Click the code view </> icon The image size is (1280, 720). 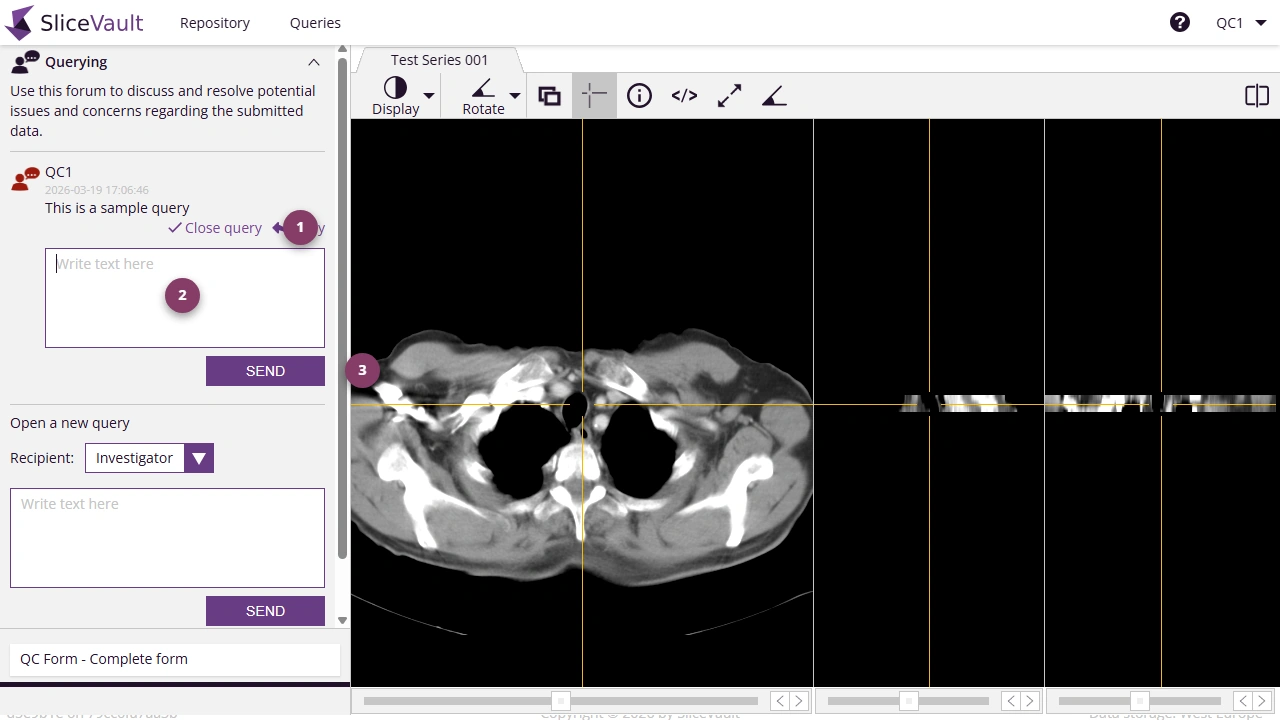coord(684,95)
